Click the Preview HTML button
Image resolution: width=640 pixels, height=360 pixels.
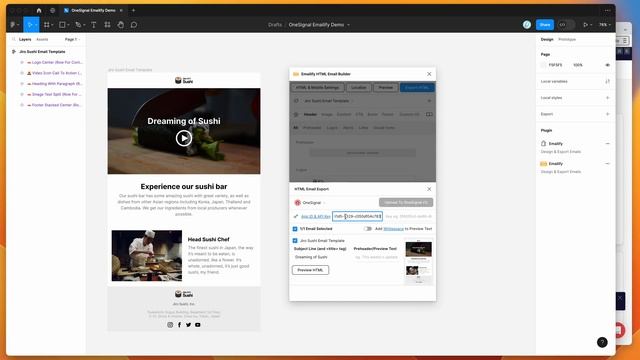(310, 270)
